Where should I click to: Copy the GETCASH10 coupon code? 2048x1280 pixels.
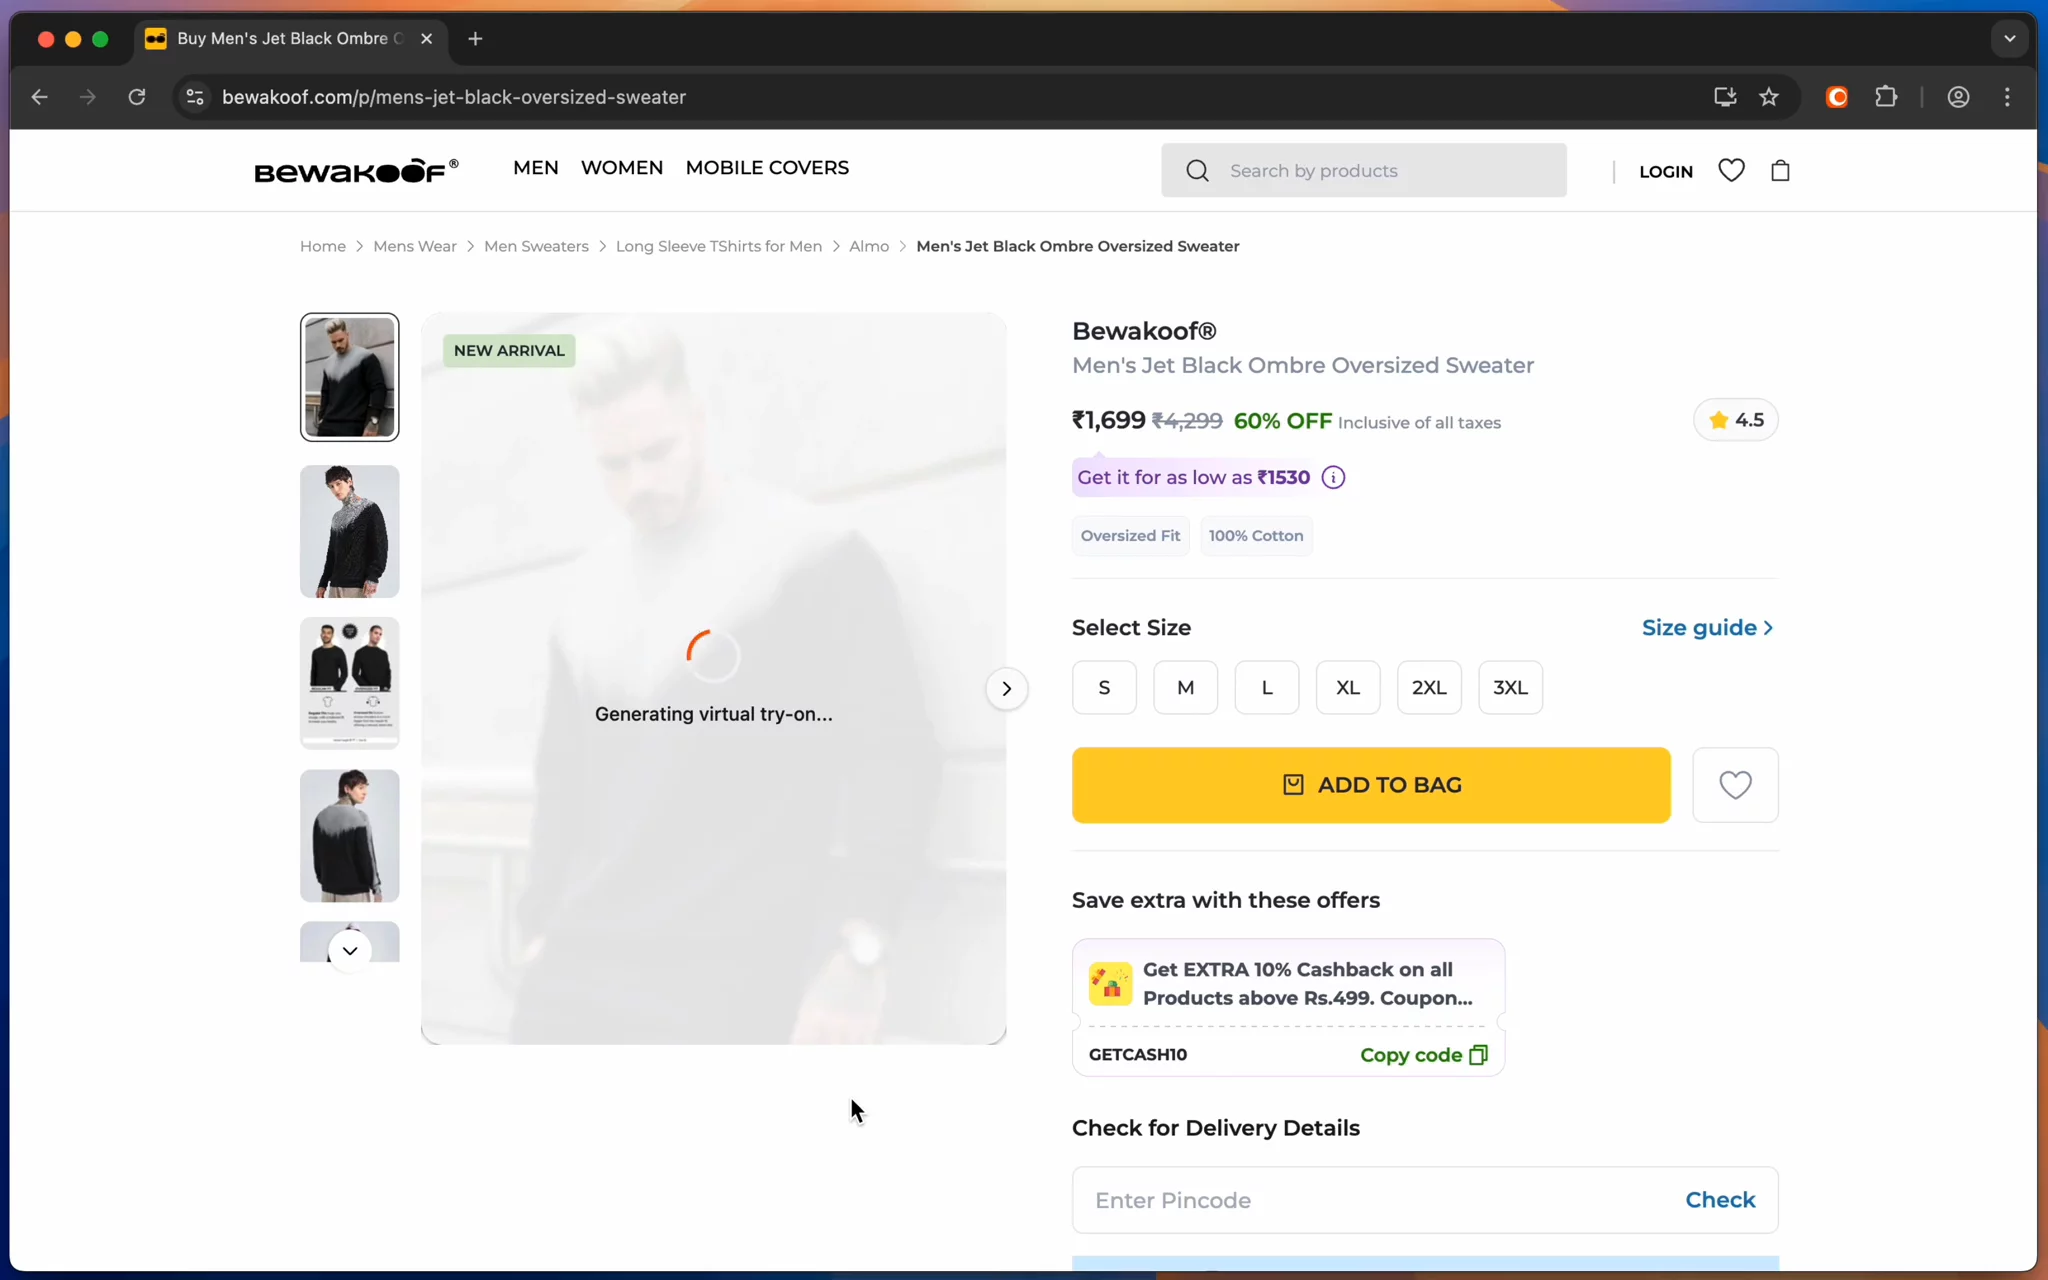click(x=1423, y=1054)
